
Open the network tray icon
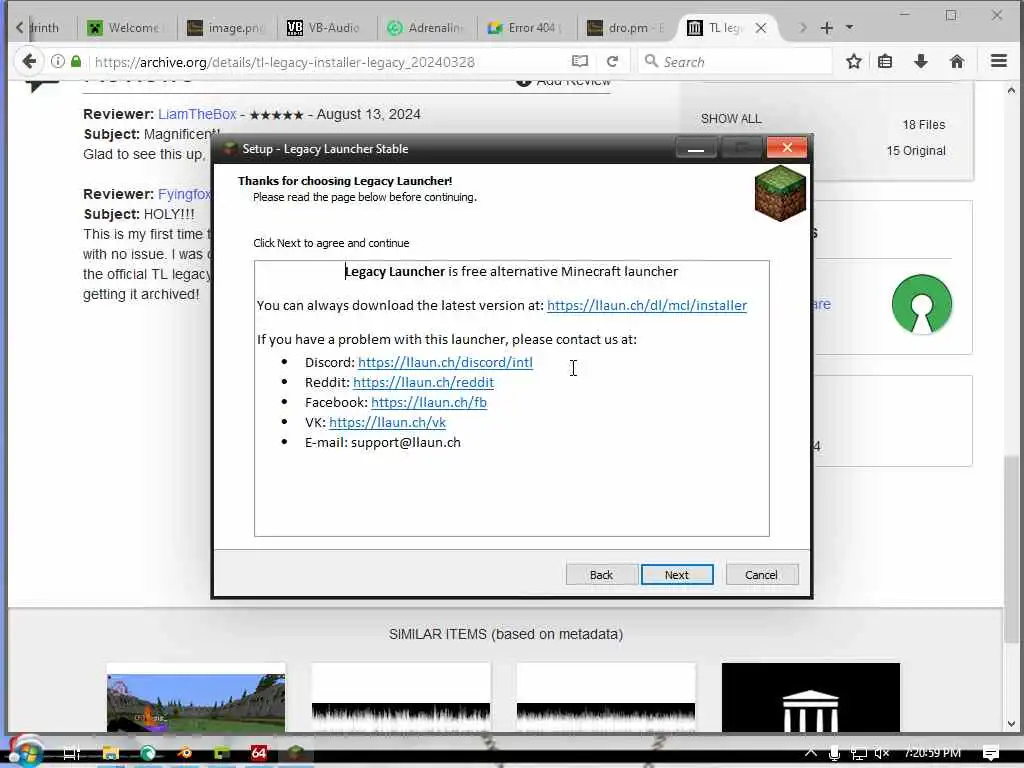859,753
